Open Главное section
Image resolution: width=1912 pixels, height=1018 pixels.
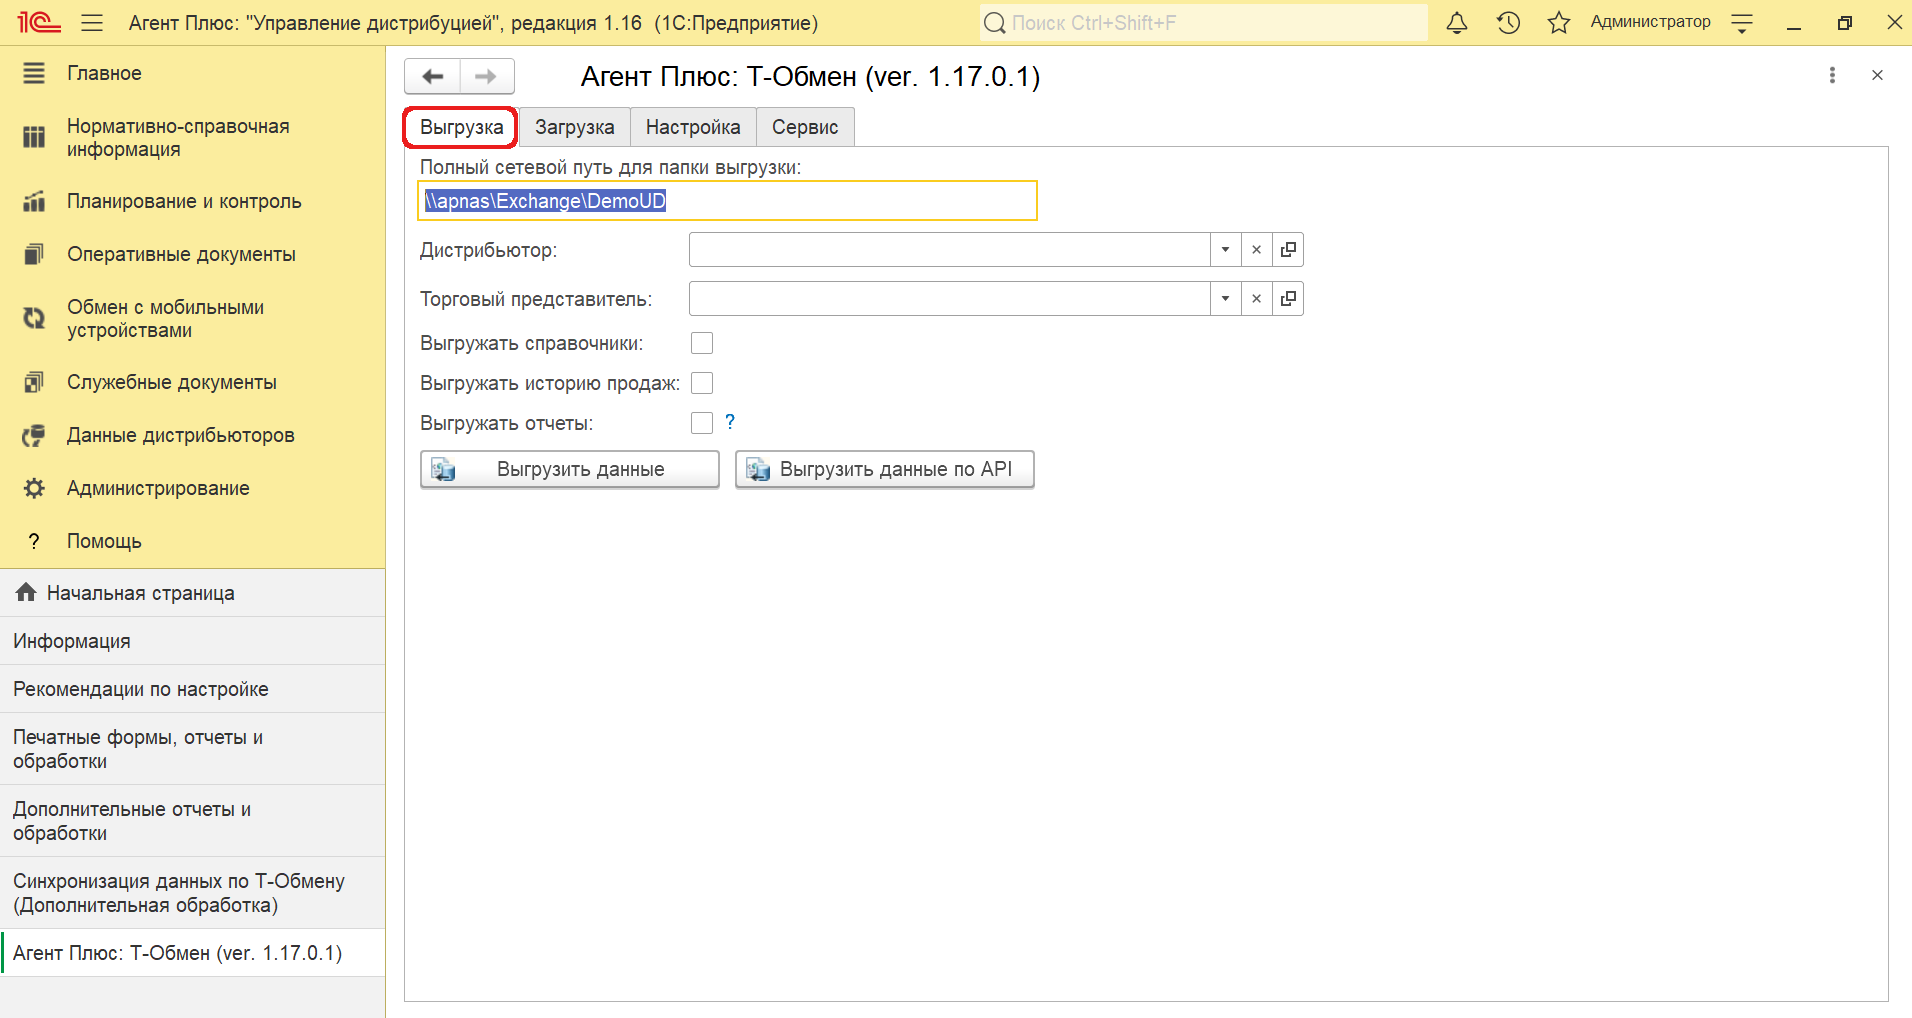click(192, 73)
